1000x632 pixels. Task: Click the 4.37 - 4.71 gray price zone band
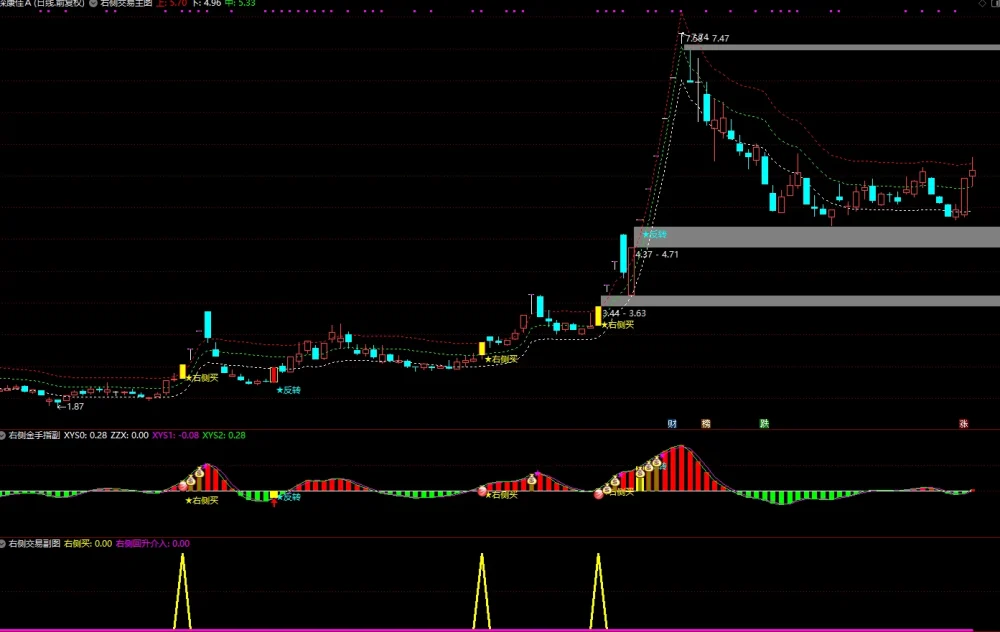[x=817, y=237]
